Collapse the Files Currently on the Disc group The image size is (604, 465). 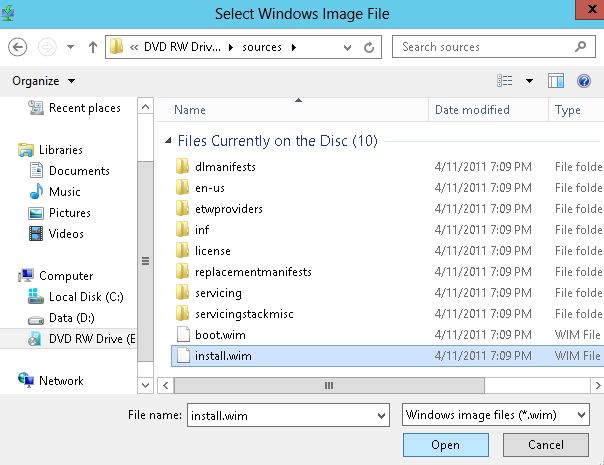tap(168, 141)
